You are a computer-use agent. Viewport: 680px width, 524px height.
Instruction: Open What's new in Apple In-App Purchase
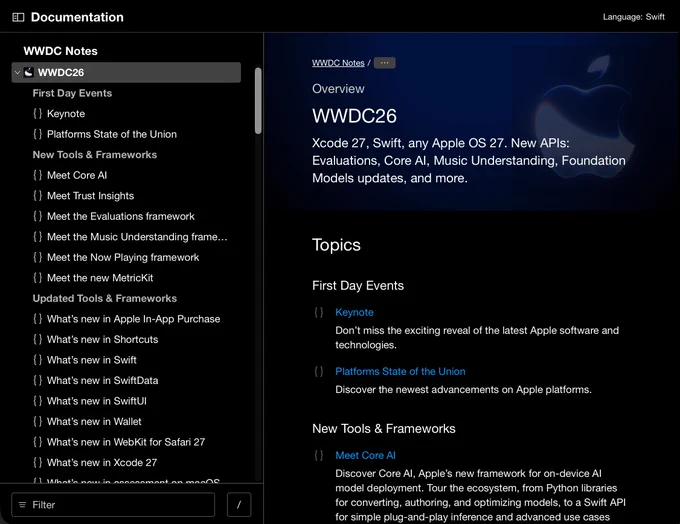(134, 319)
